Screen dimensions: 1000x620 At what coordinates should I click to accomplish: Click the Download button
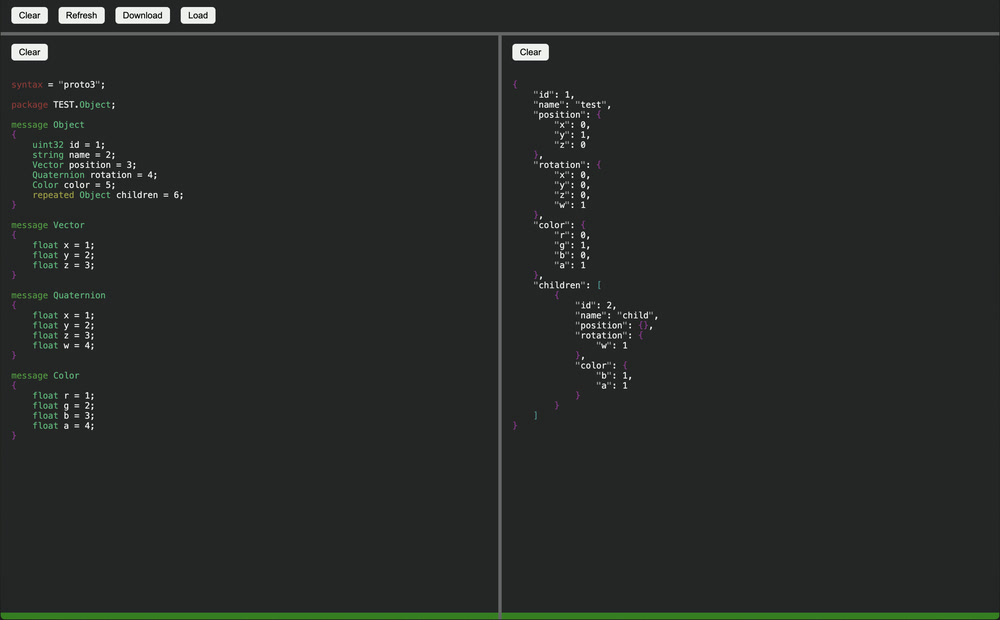coord(142,15)
